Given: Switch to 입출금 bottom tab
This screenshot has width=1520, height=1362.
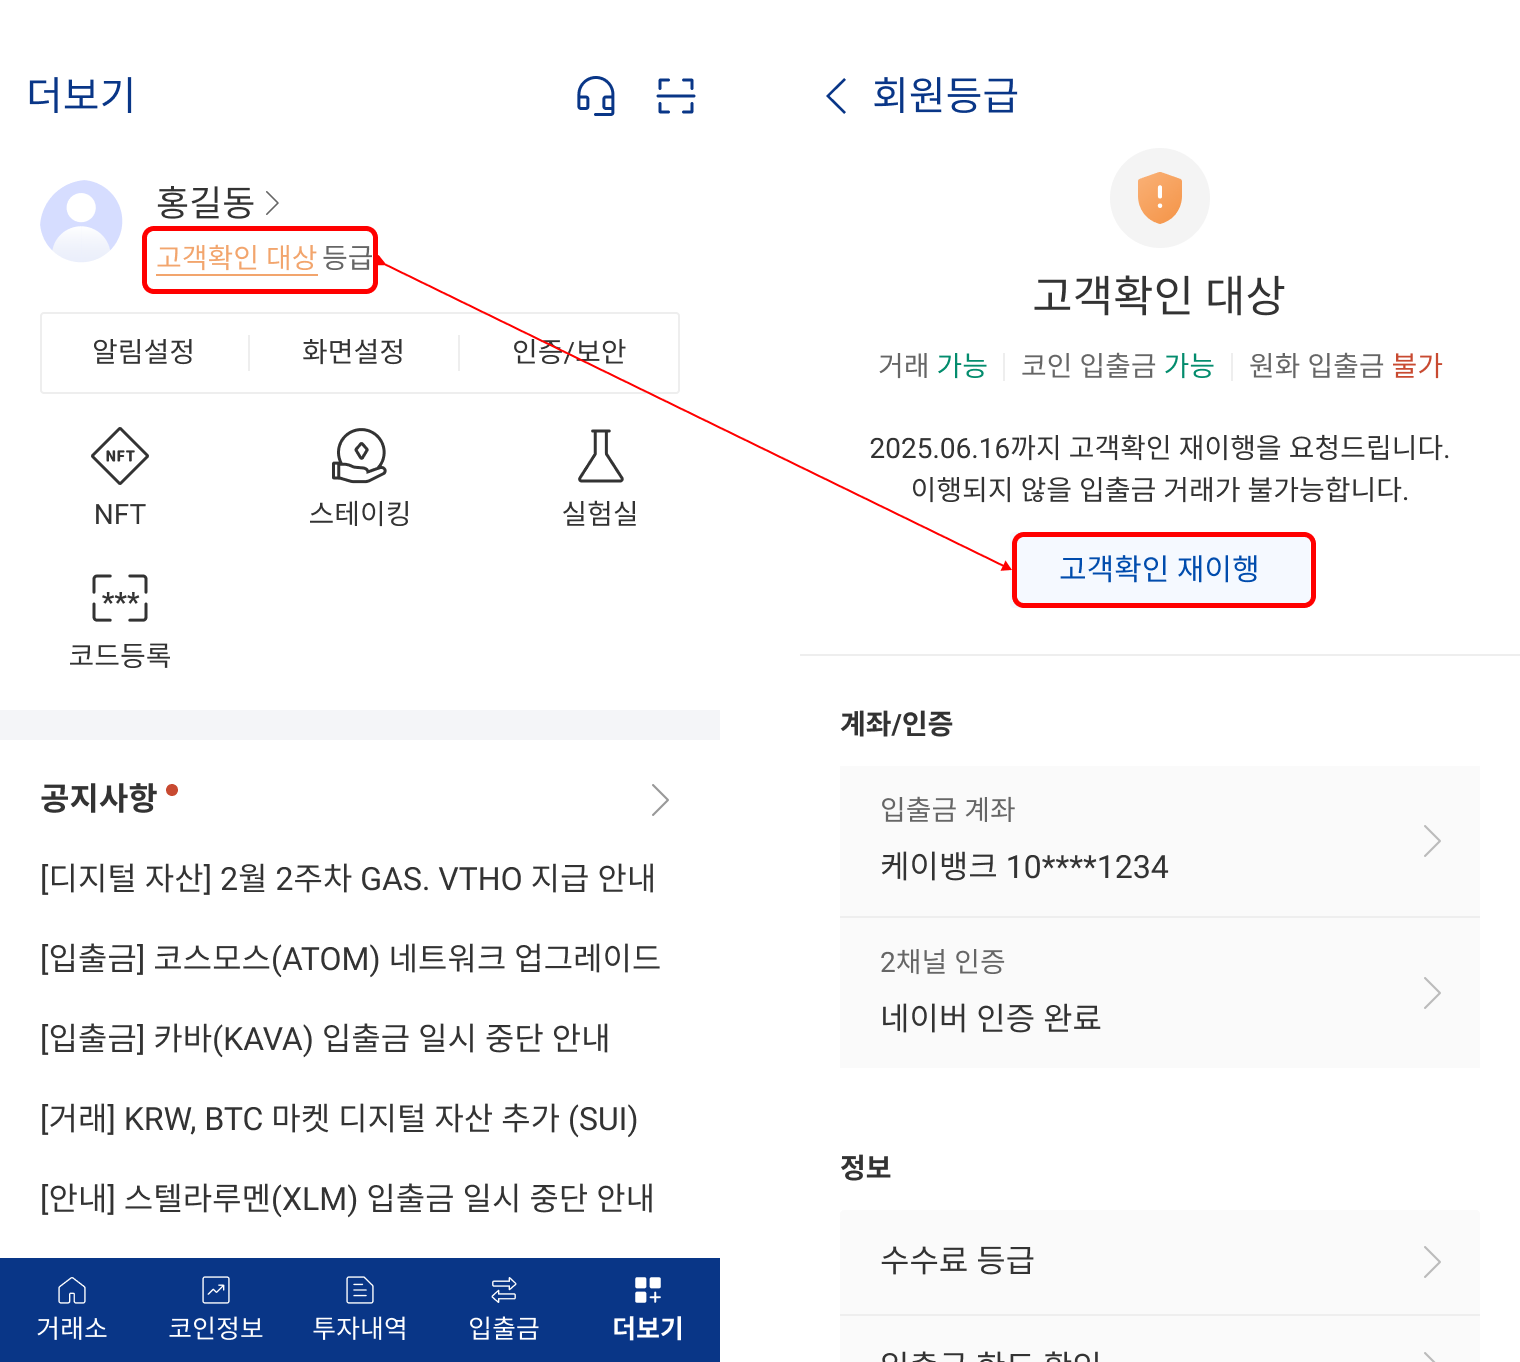Looking at the screenshot, I should [504, 1309].
